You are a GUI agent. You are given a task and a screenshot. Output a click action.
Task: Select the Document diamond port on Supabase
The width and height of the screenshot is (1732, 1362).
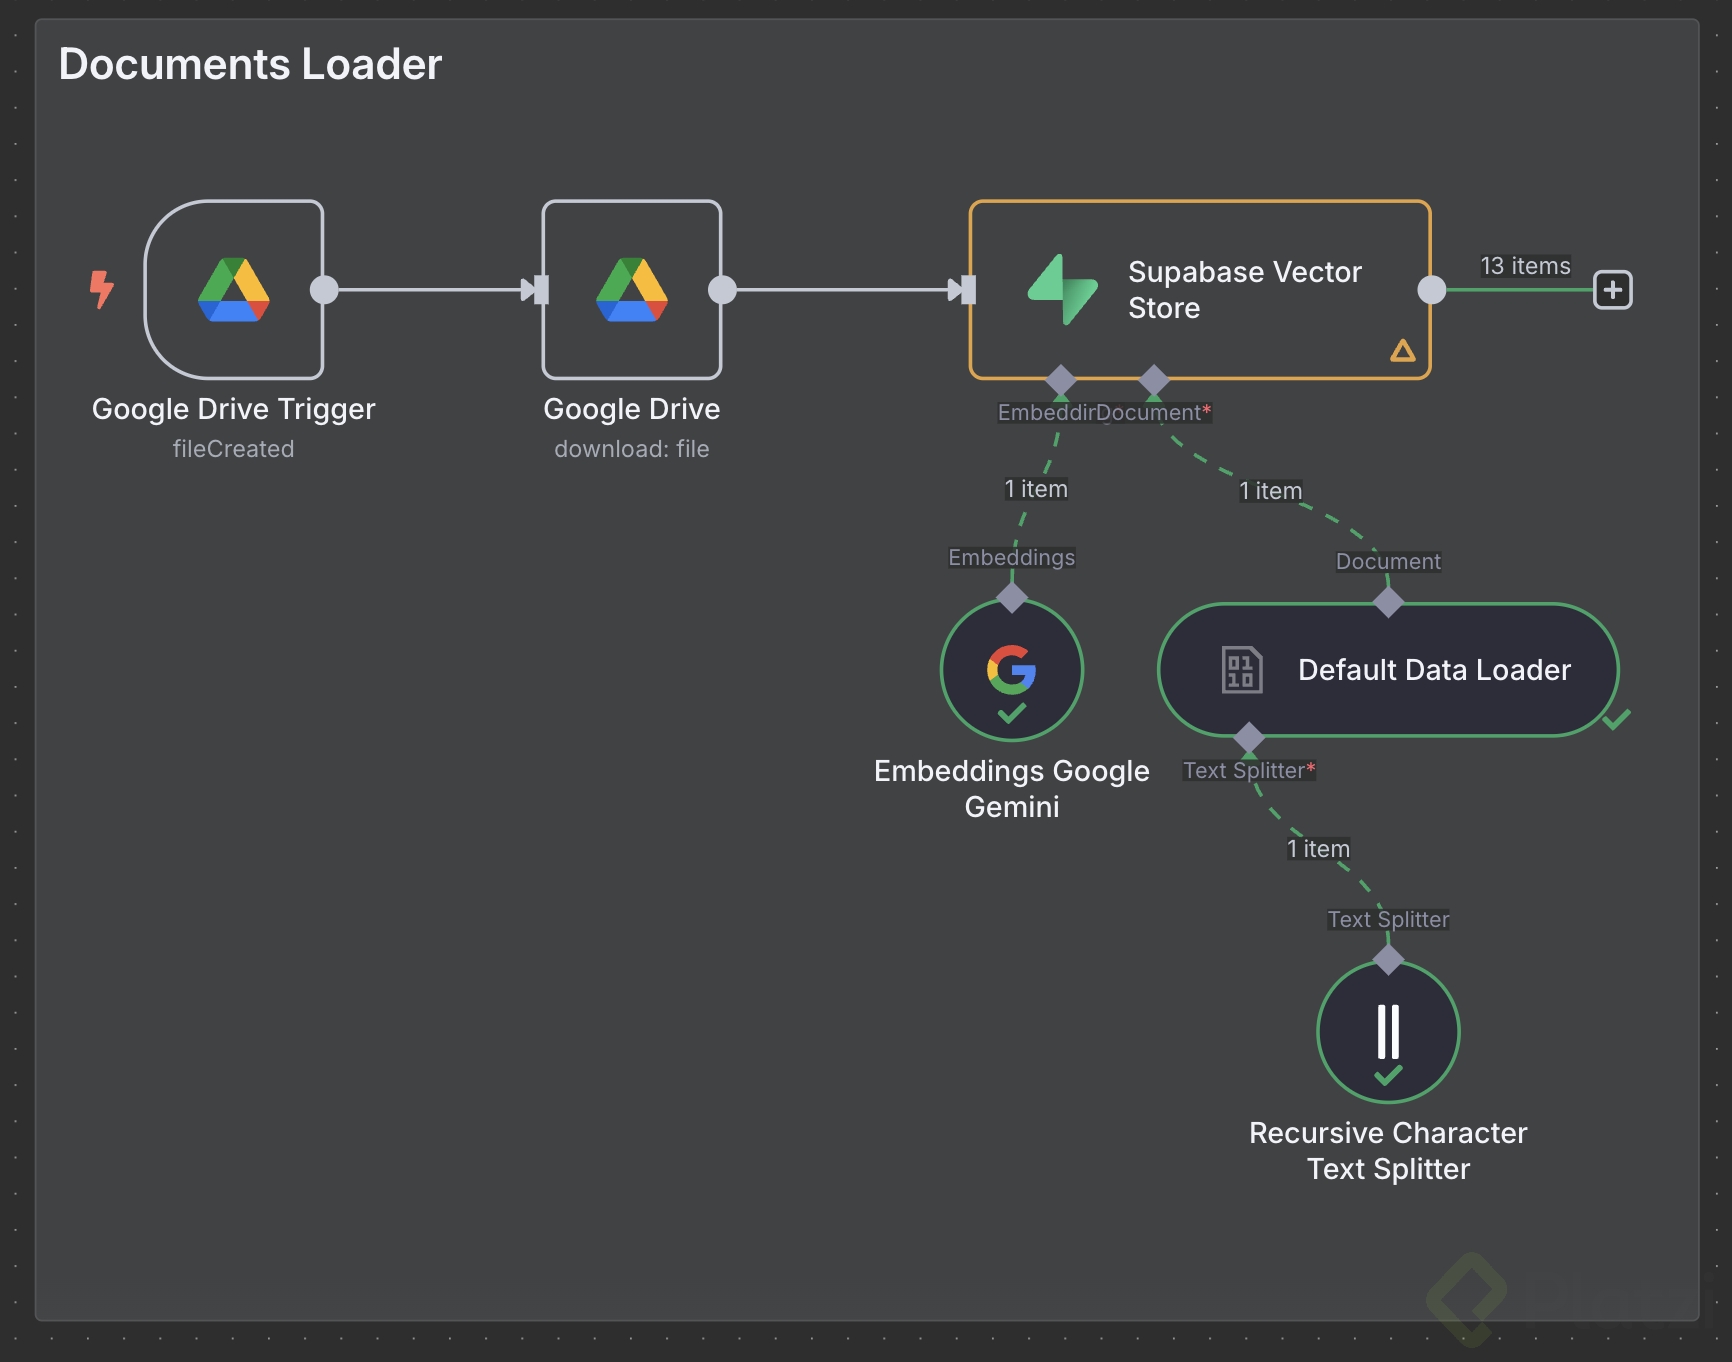click(x=1154, y=380)
